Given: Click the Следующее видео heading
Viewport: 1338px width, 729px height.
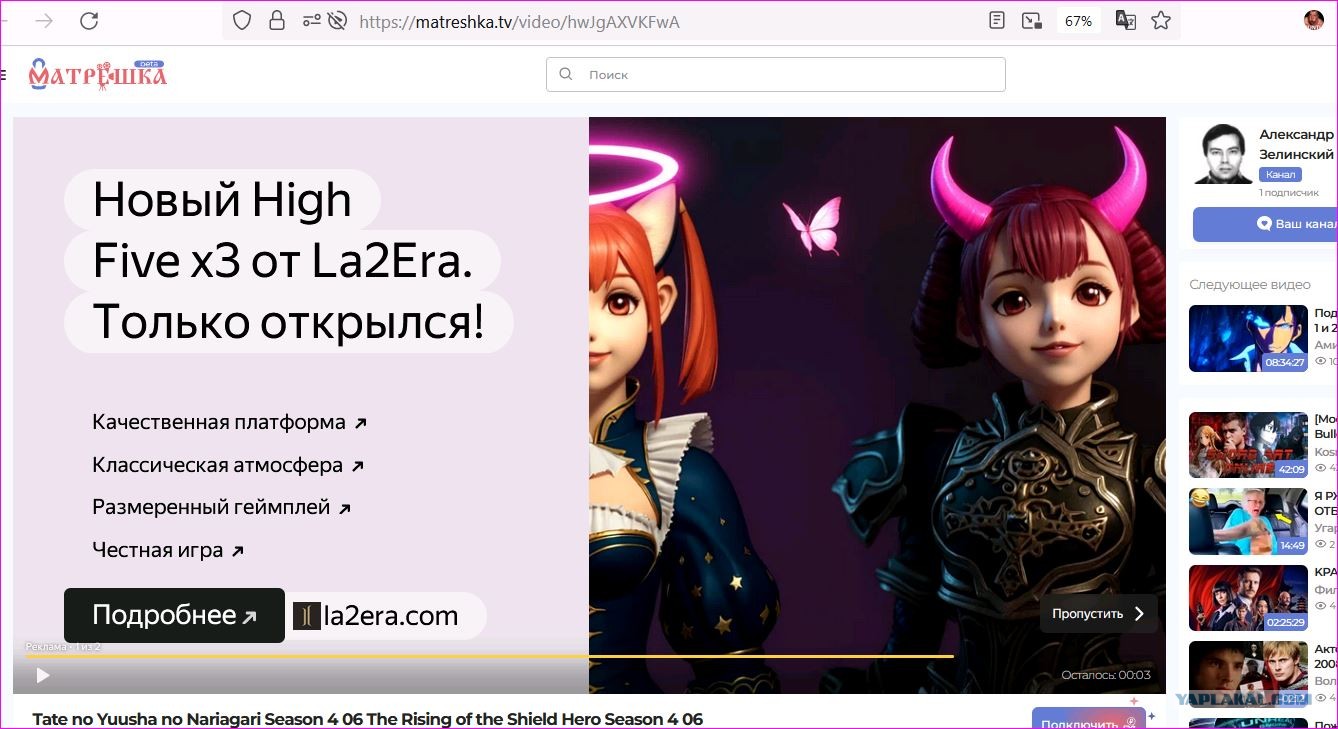Looking at the screenshot, I should (1250, 285).
